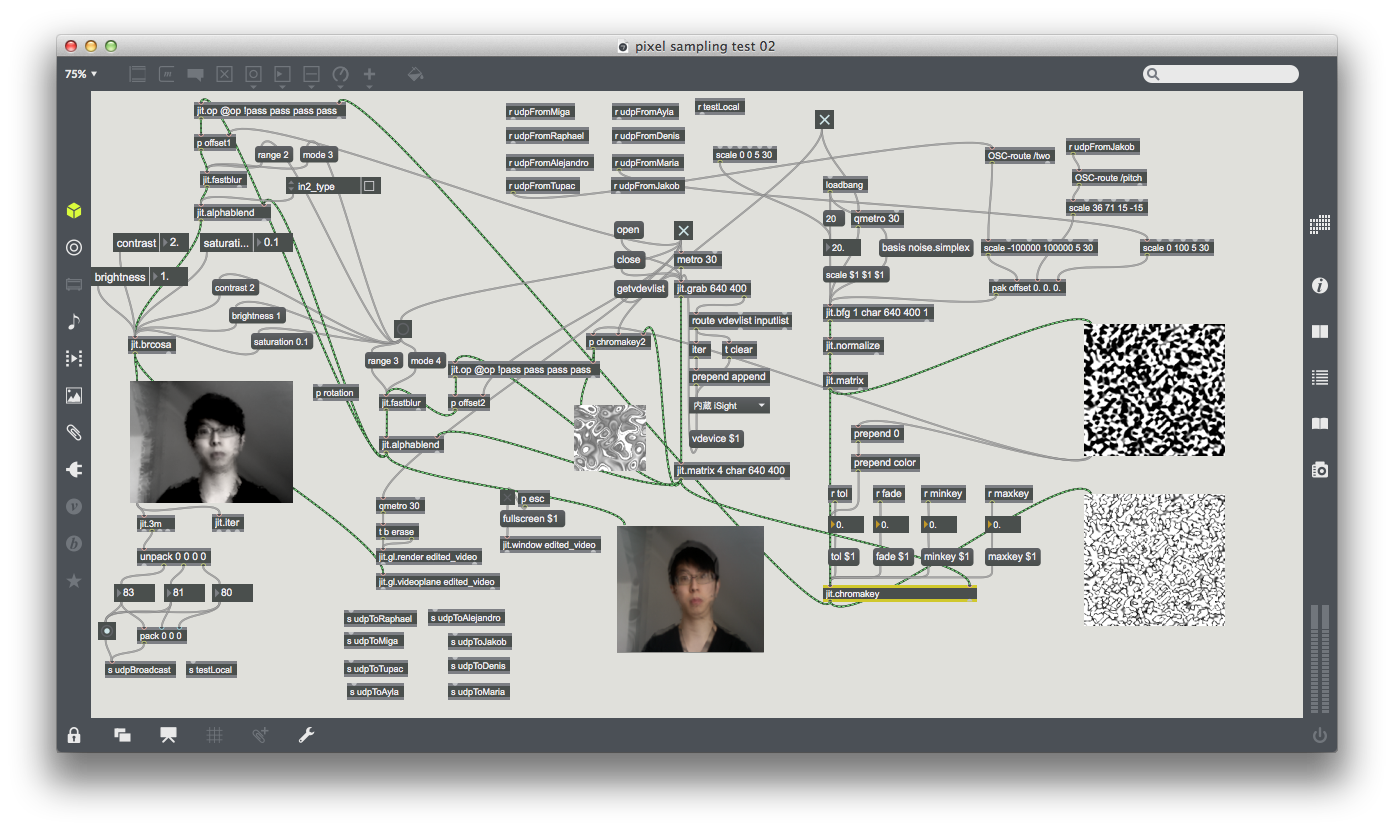The width and height of the screenshot is (1394, 831).
Task: Click the search field in the toolbar
Action: 1225,74
